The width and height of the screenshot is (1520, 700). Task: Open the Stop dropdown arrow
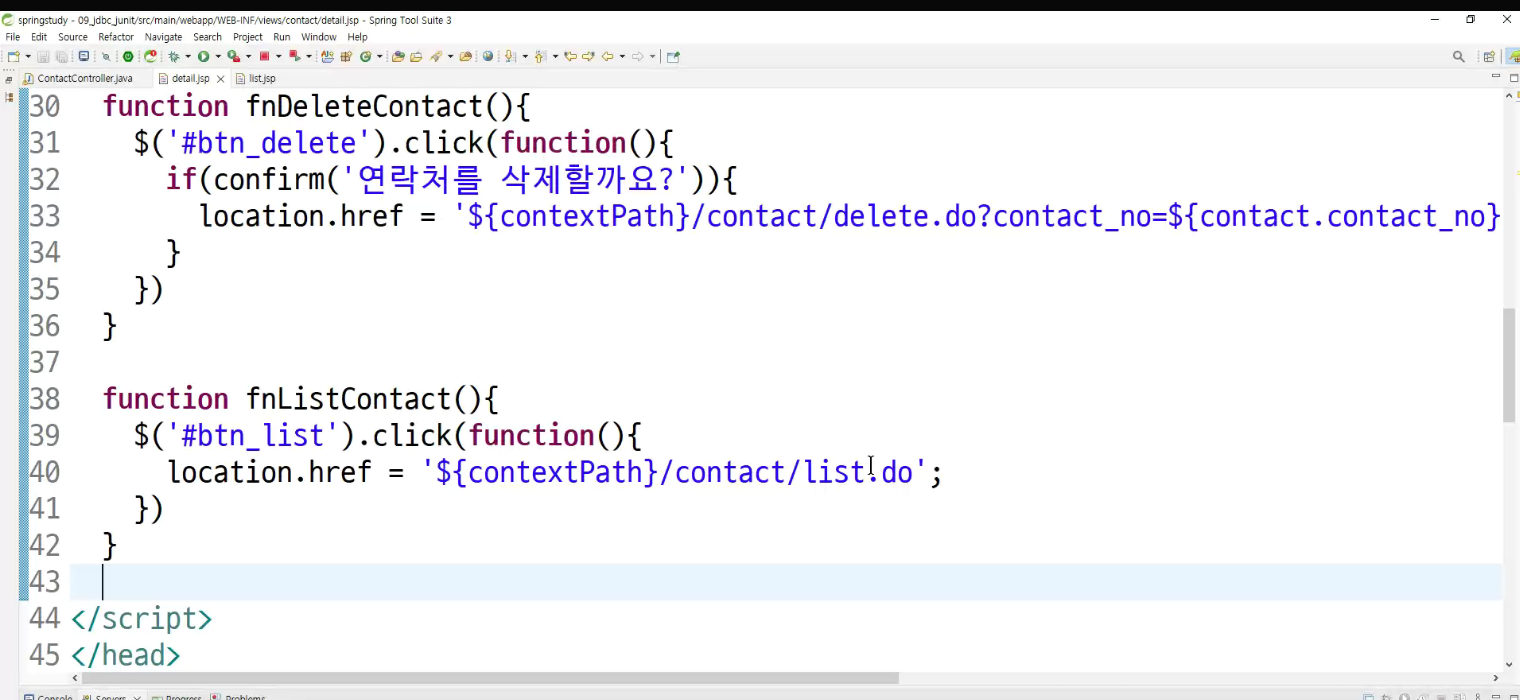click(278, 57)
